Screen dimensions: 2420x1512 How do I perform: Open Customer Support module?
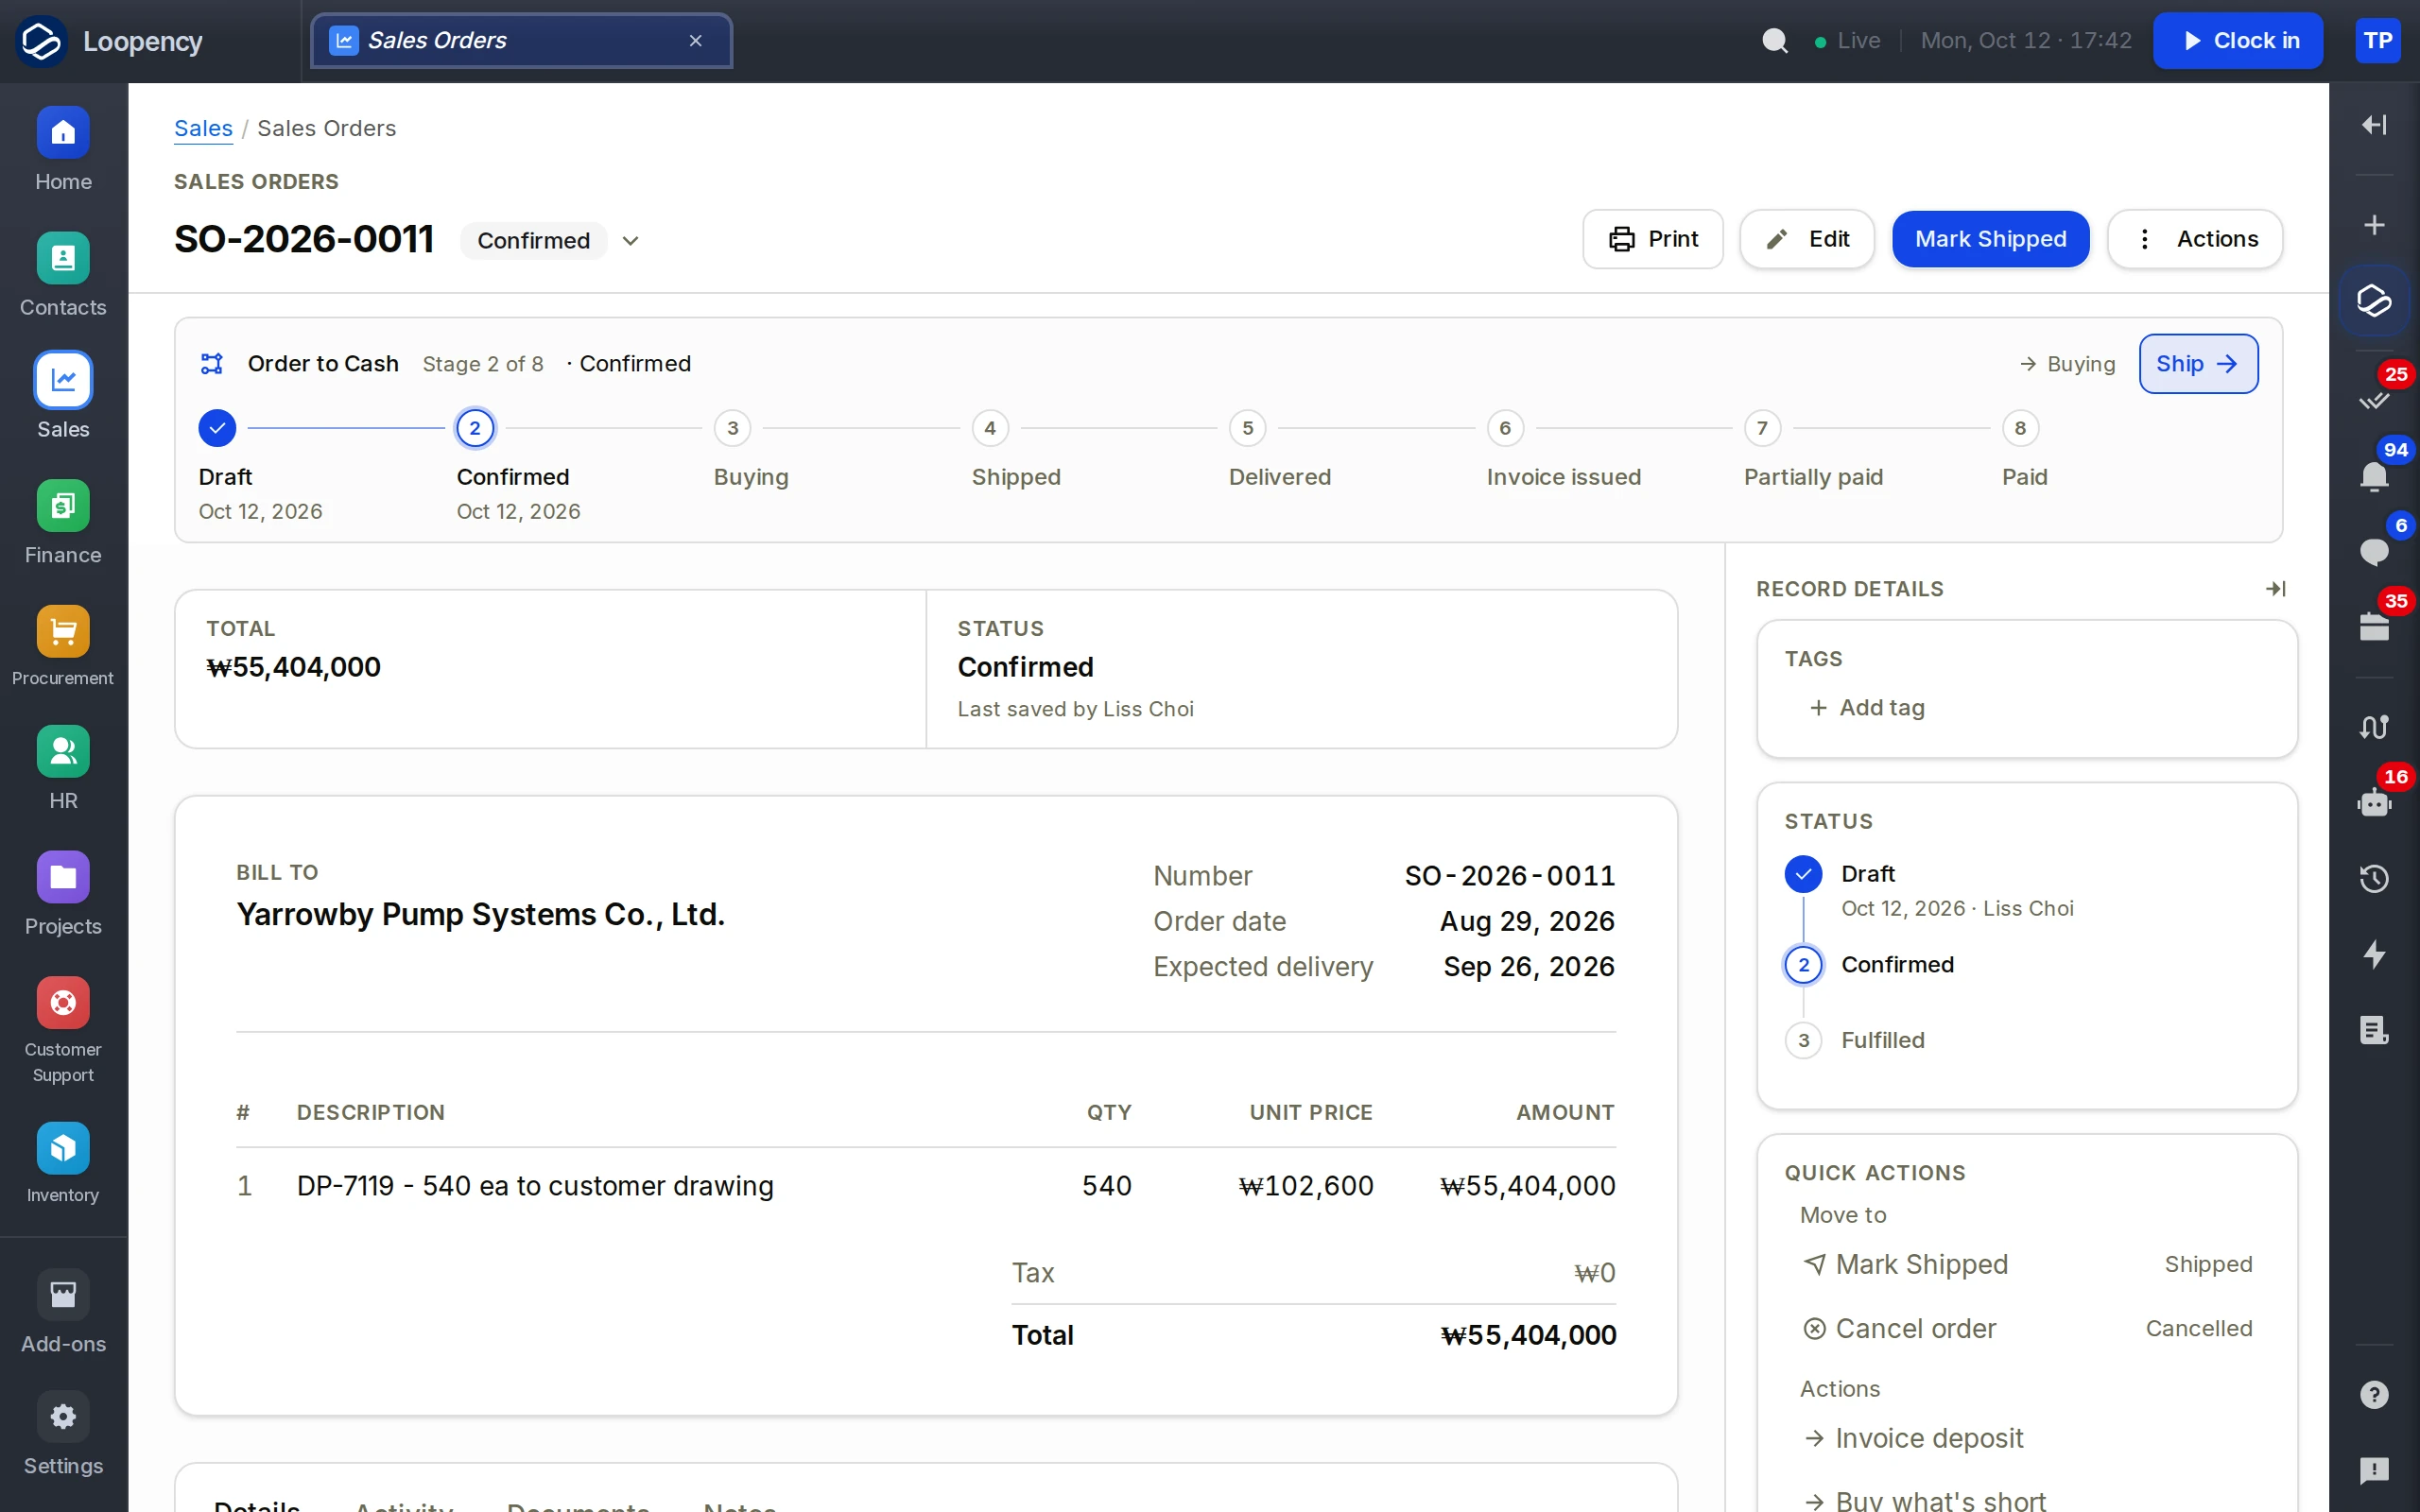(x=63, y=1031)
